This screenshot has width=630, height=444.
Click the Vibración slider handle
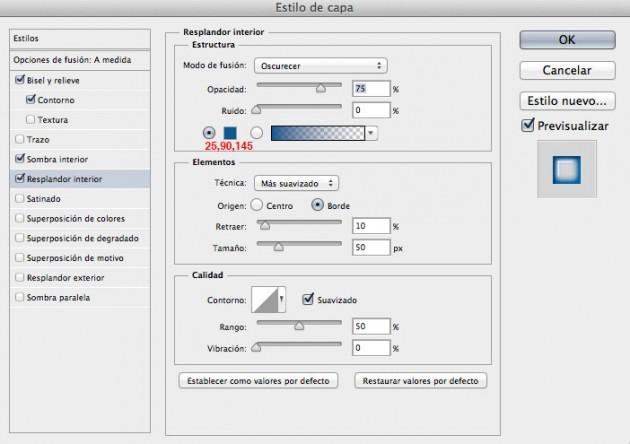tap(256, 347)
